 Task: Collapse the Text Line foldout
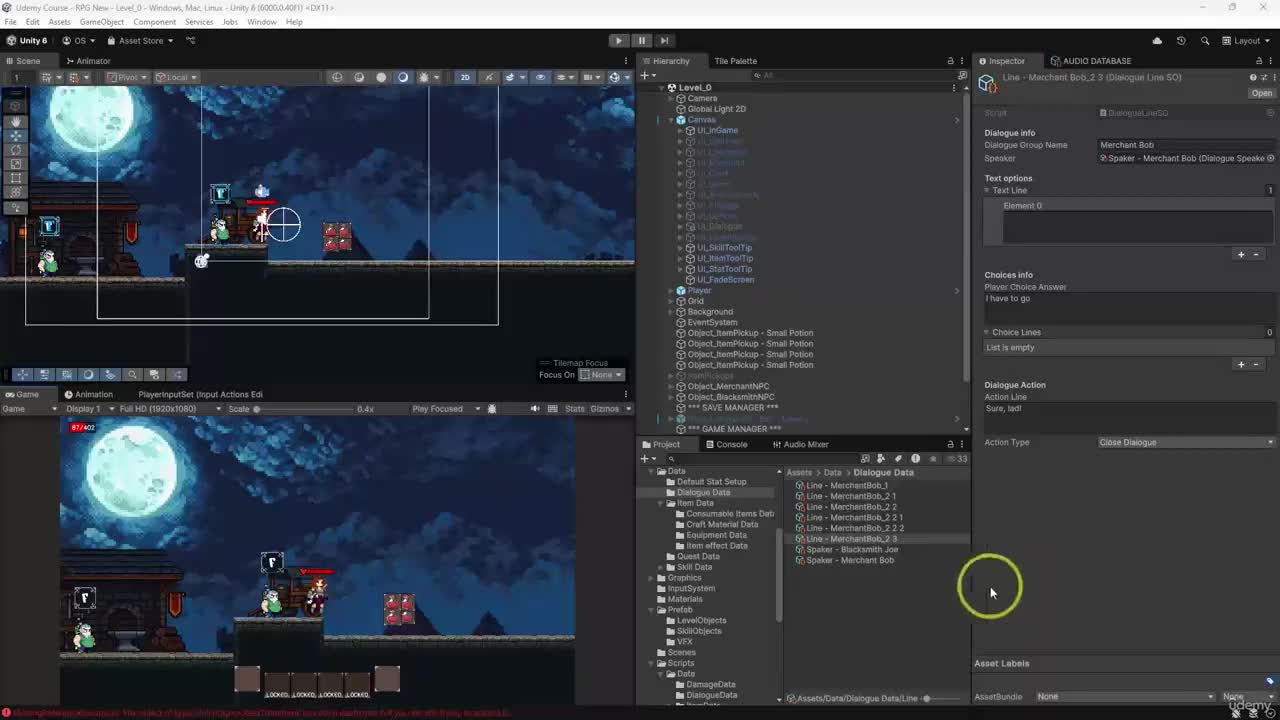(987, 190)
